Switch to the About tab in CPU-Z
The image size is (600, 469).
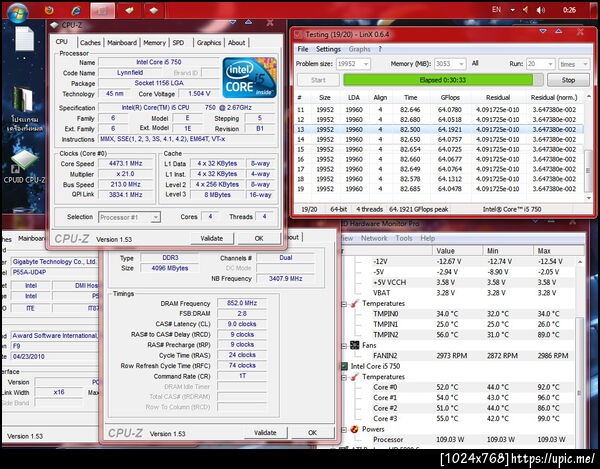[236, 43]
